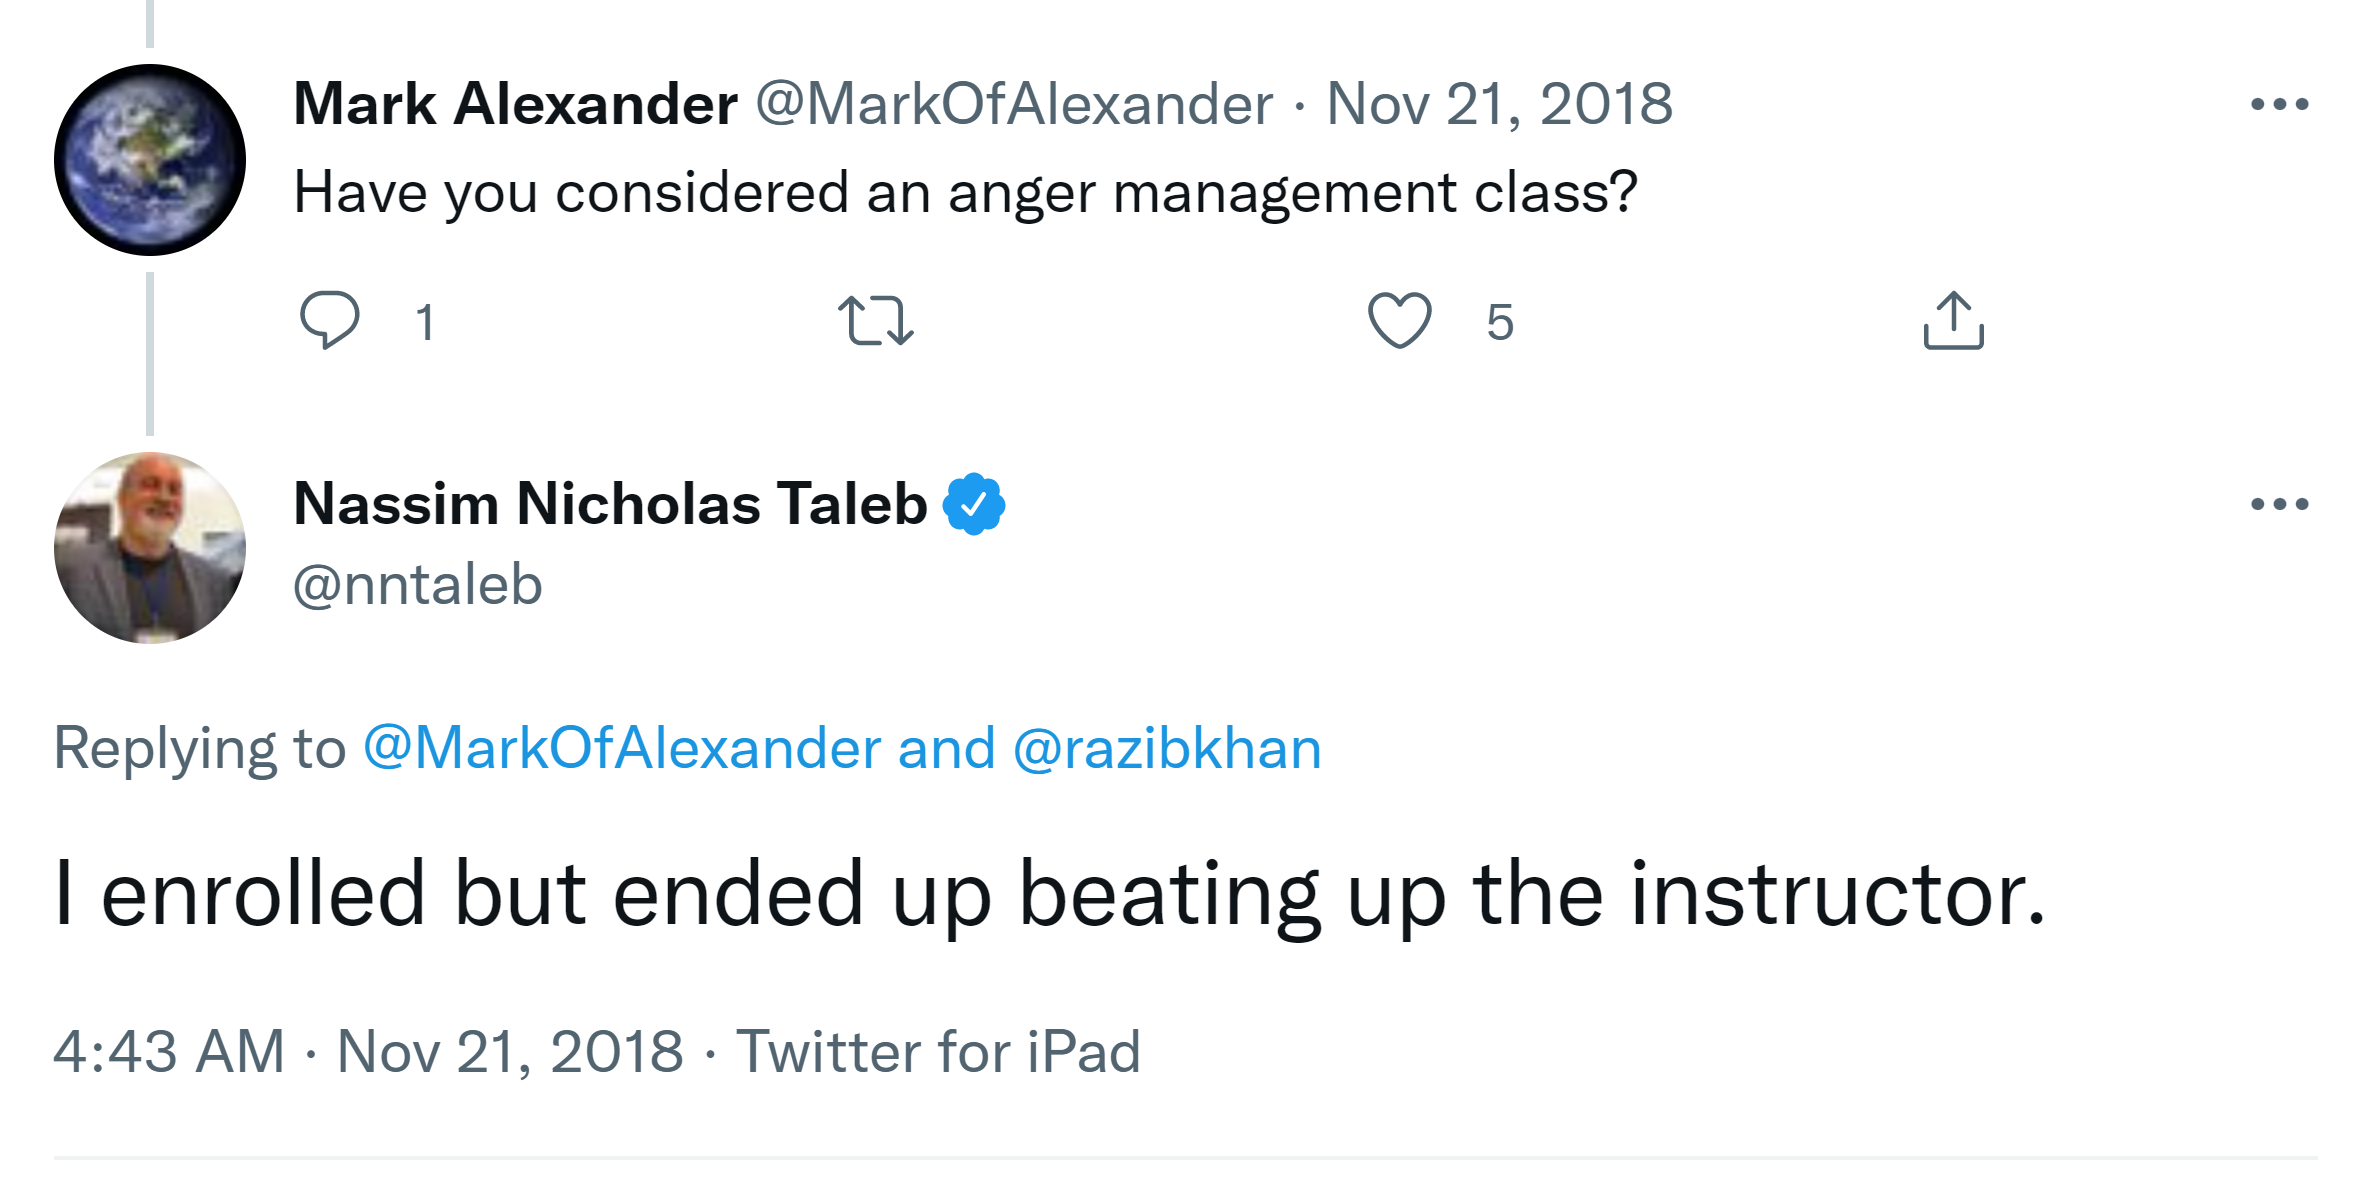Open more options on Nassim Taleb's tweet
2363x1186 pixels.
[x=2279, y=504]
